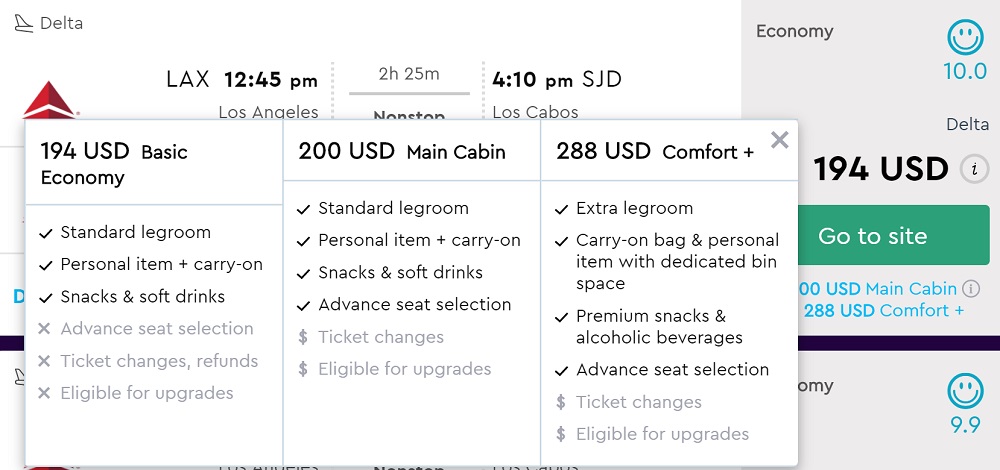Image resolution: width=1000 pixels, height=470 pixels.
Task: Select the 288 USD Comfort + column header
Action: 655,152
